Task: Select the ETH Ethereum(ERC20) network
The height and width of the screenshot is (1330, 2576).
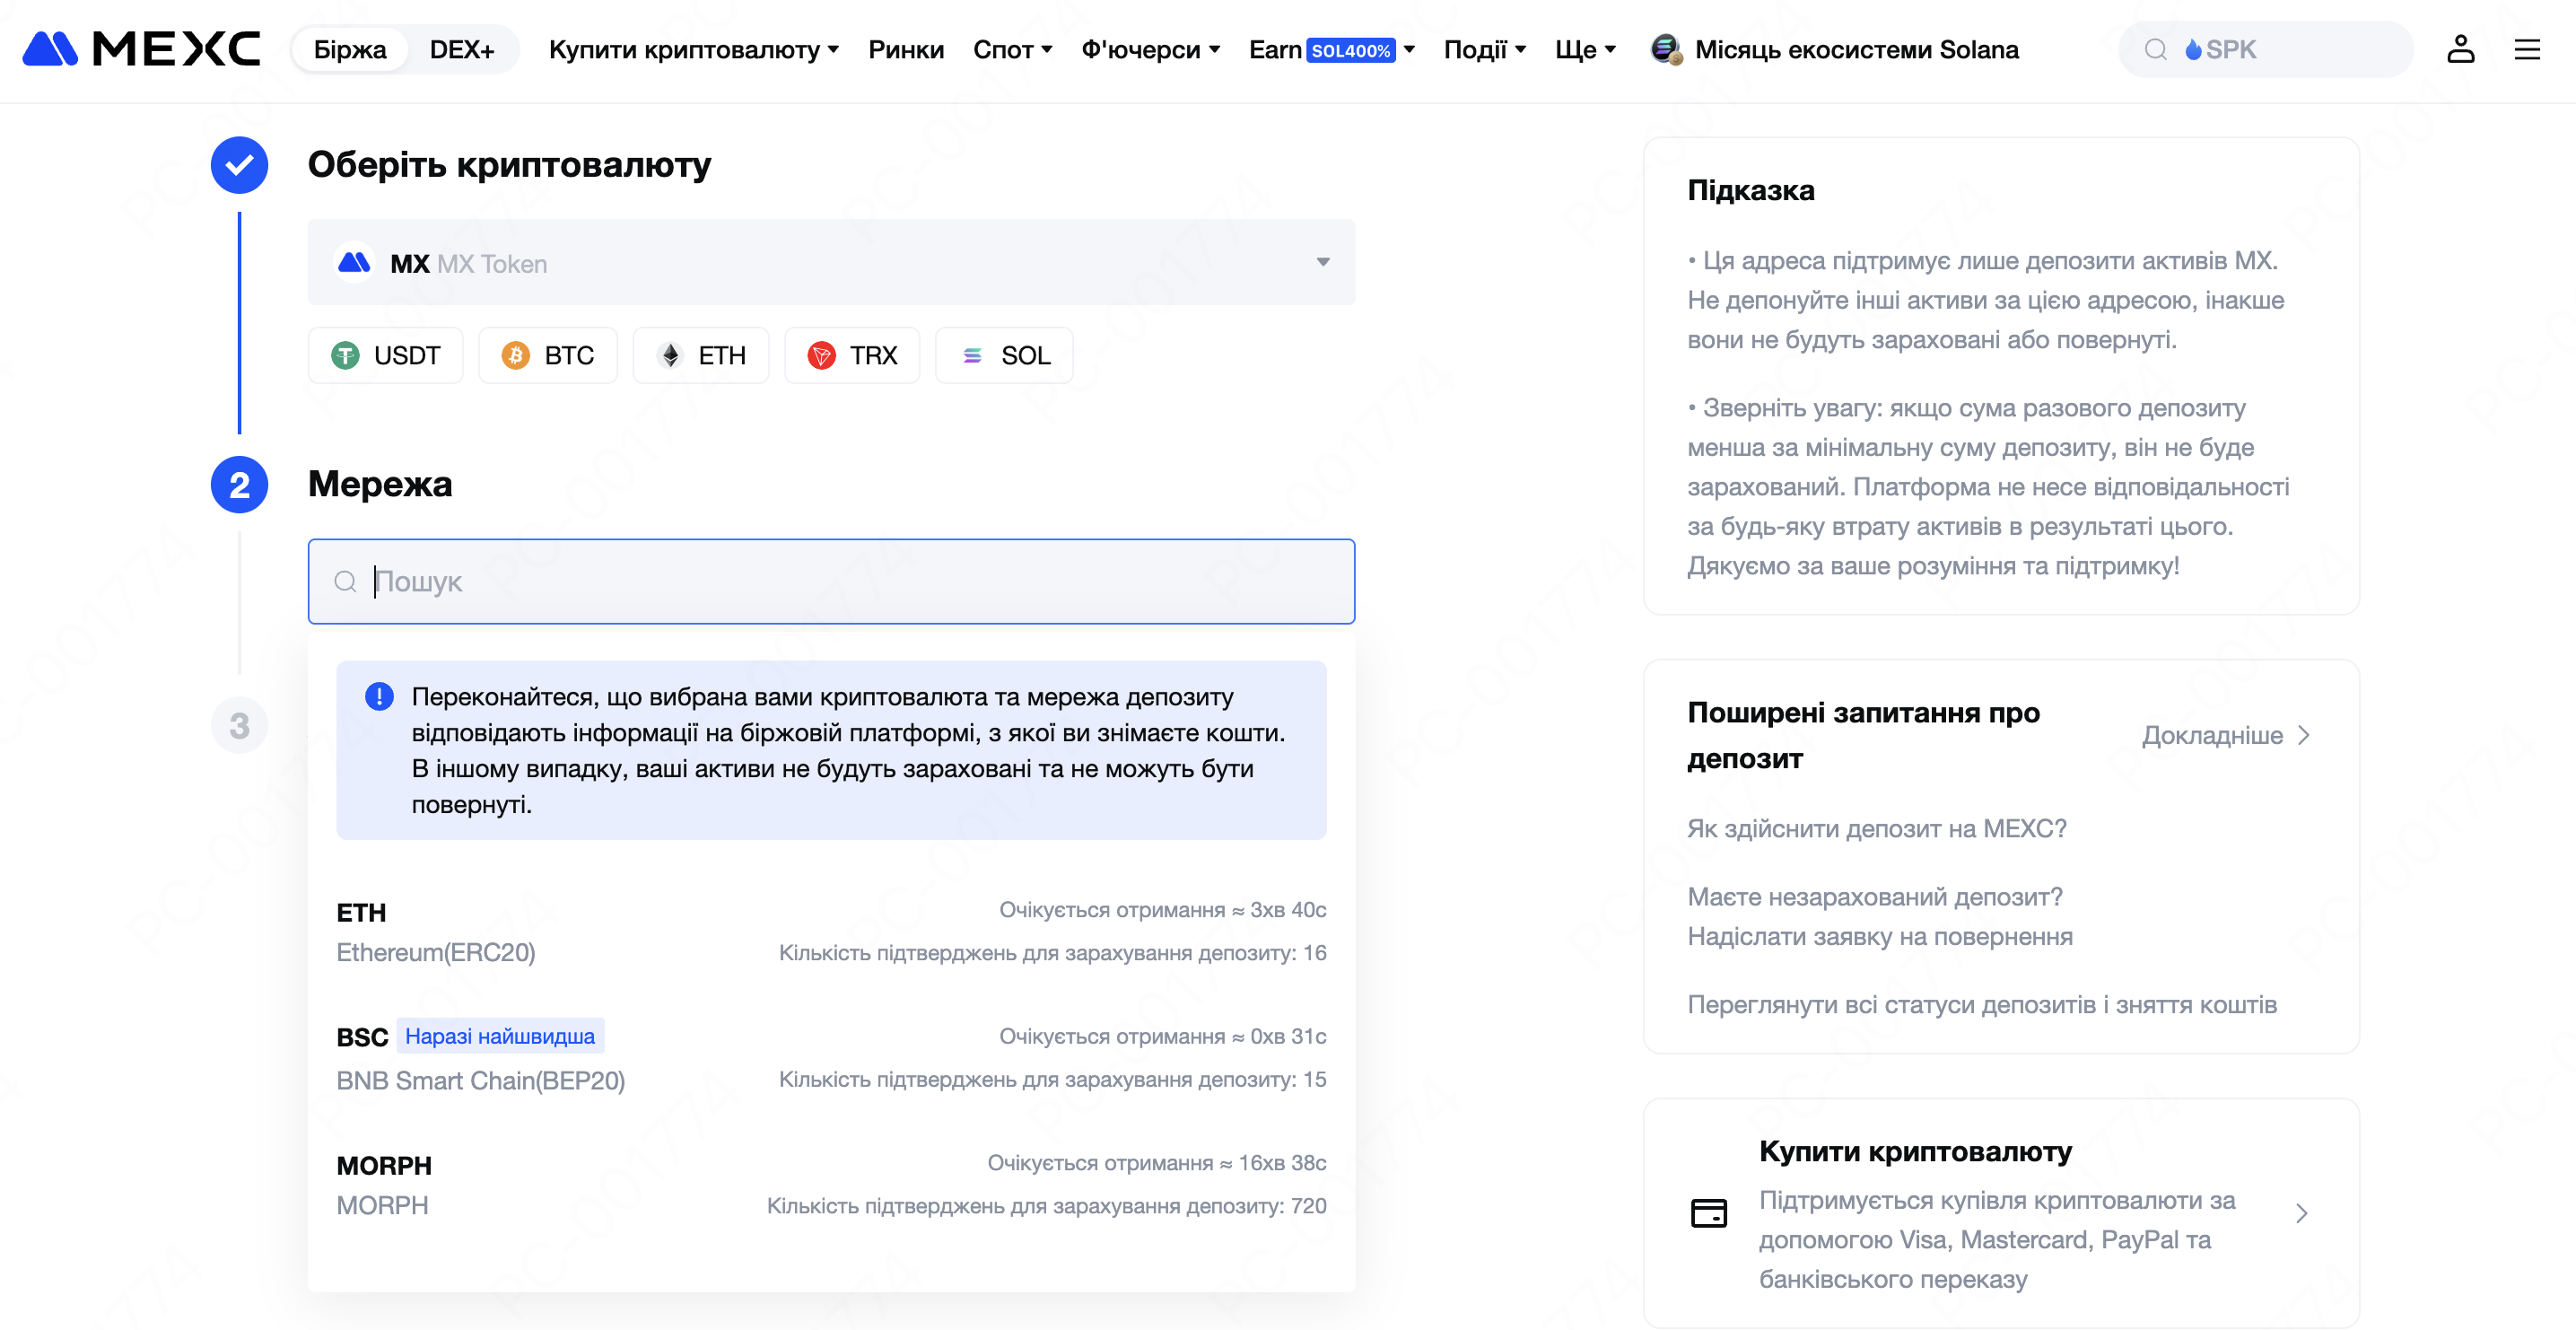Action: coord(831,931)
